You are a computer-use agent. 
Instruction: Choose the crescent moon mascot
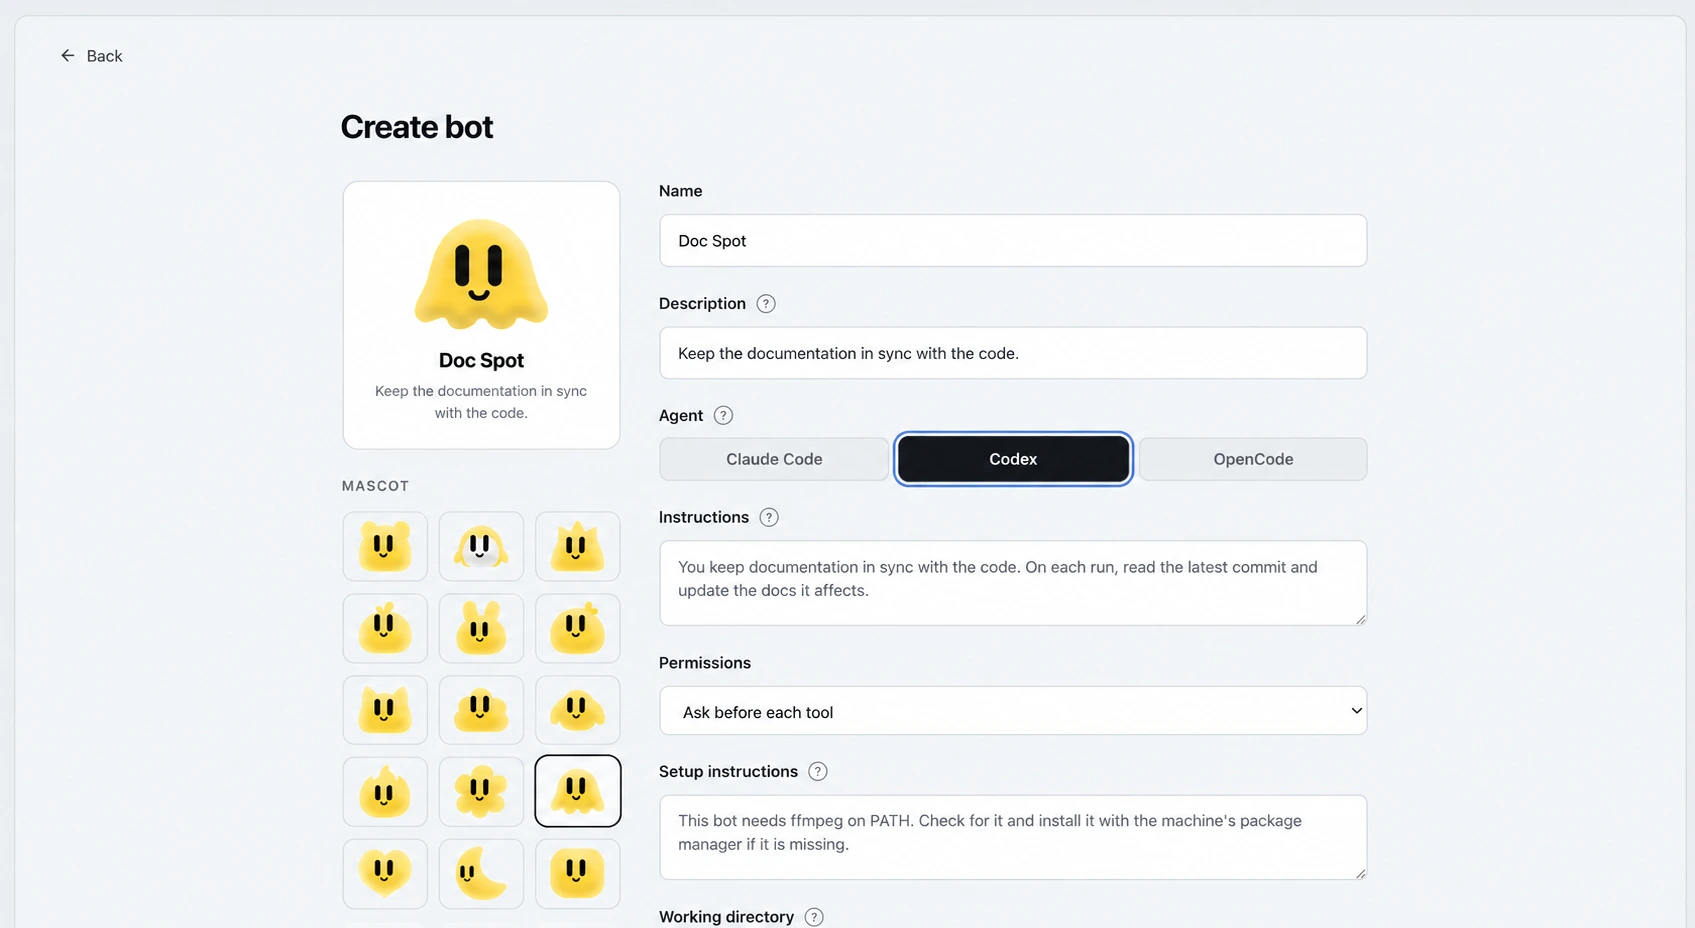(481, 874)
